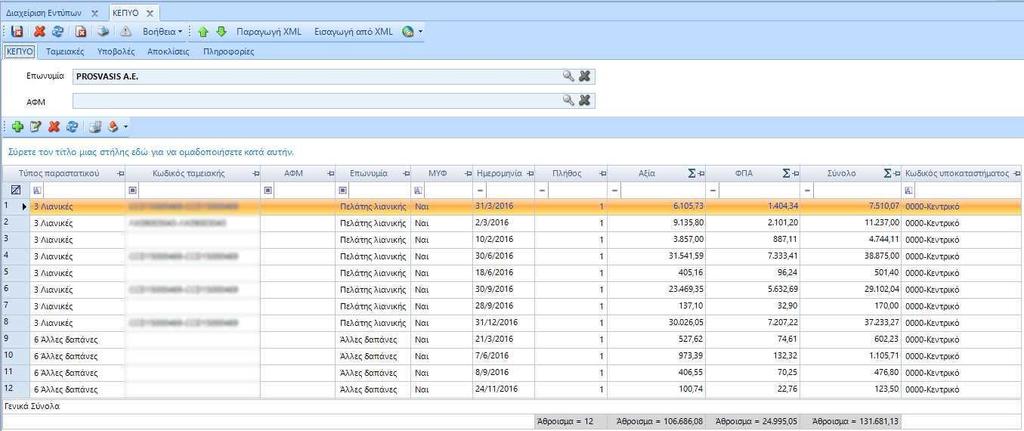
Task: Switch to the Διαχείριση Εντύπων tab
Action: 44,12
